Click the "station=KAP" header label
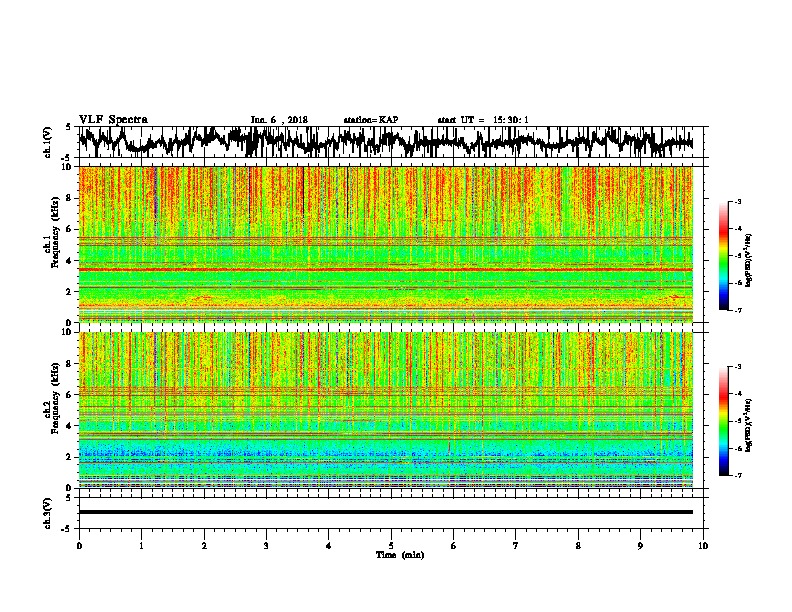This screenshot has width=792, height=612. click(x=371, y=120)
